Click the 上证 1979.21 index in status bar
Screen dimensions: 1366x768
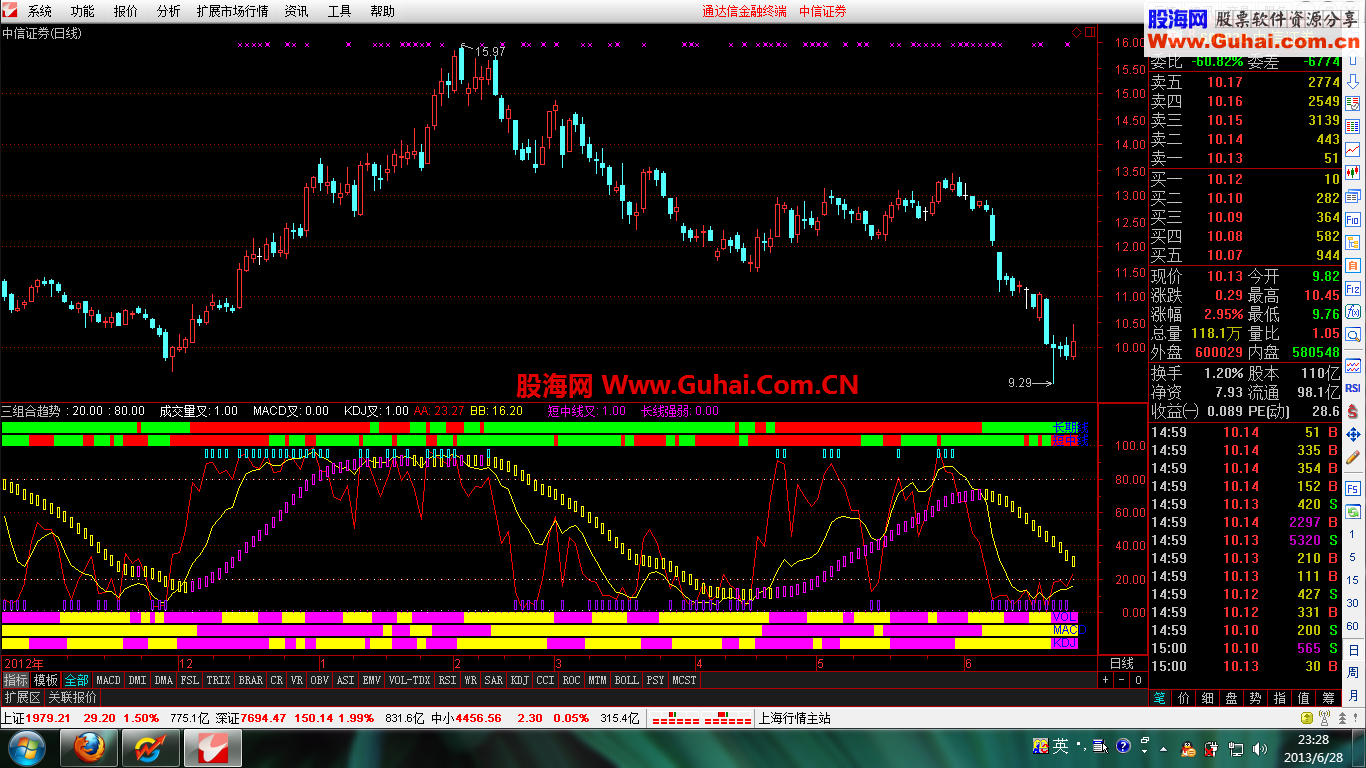tap(36, 718)
